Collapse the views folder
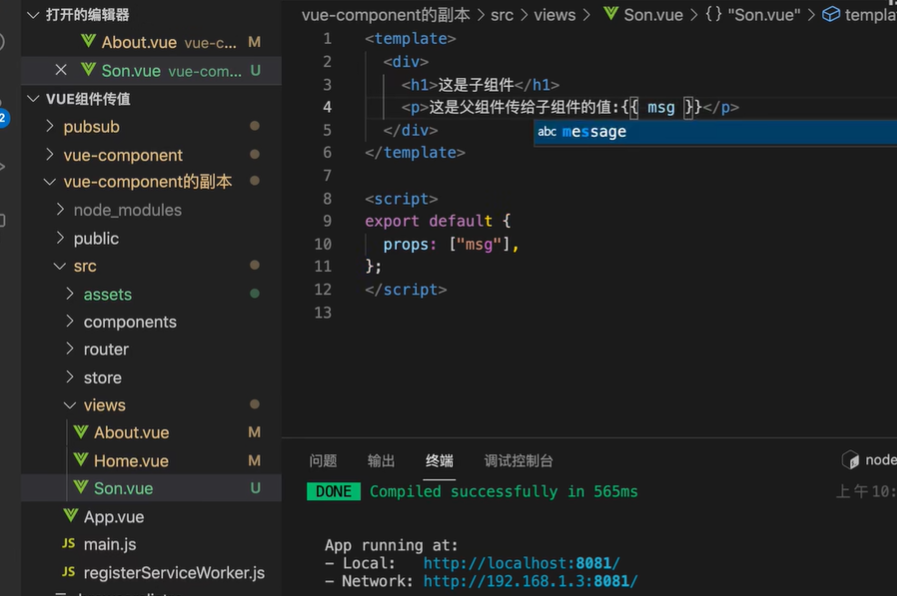Viewport: 897px width, 596px height. tap(70, 405)
